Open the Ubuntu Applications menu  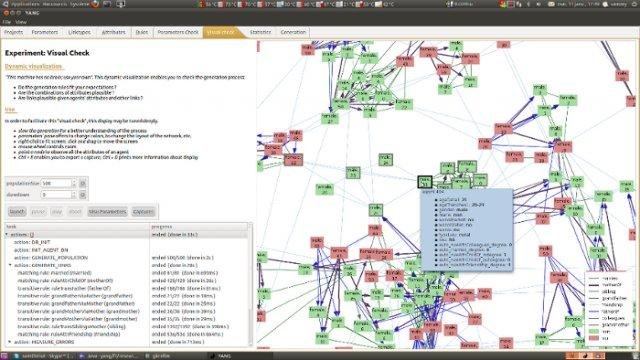pos(24,4)
